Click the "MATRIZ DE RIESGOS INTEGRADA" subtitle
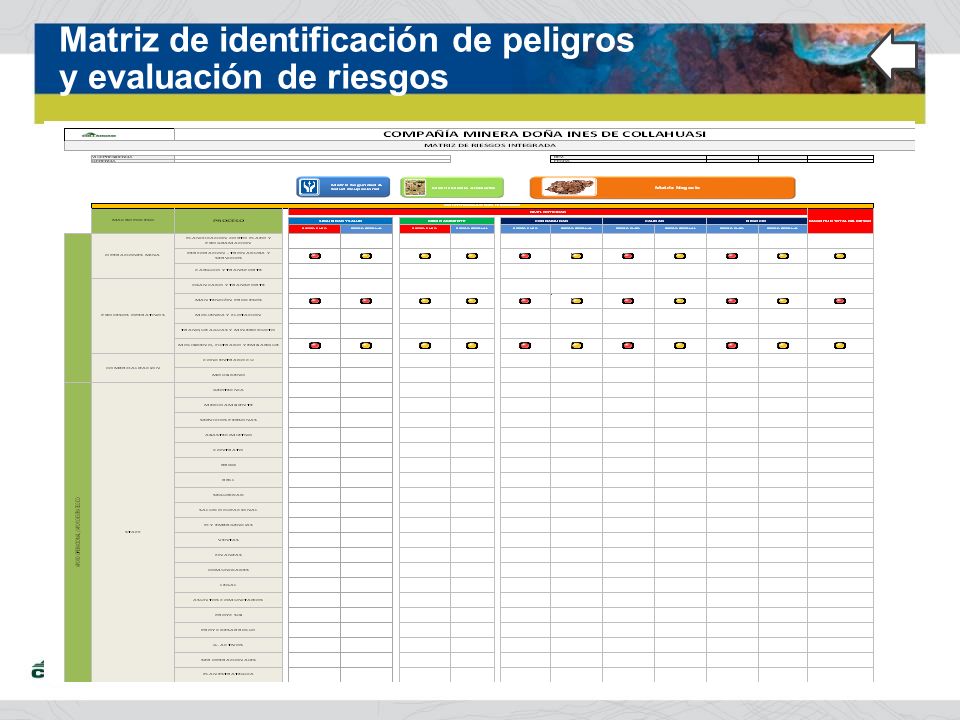The image size is (960, 720). click(490, 146)
